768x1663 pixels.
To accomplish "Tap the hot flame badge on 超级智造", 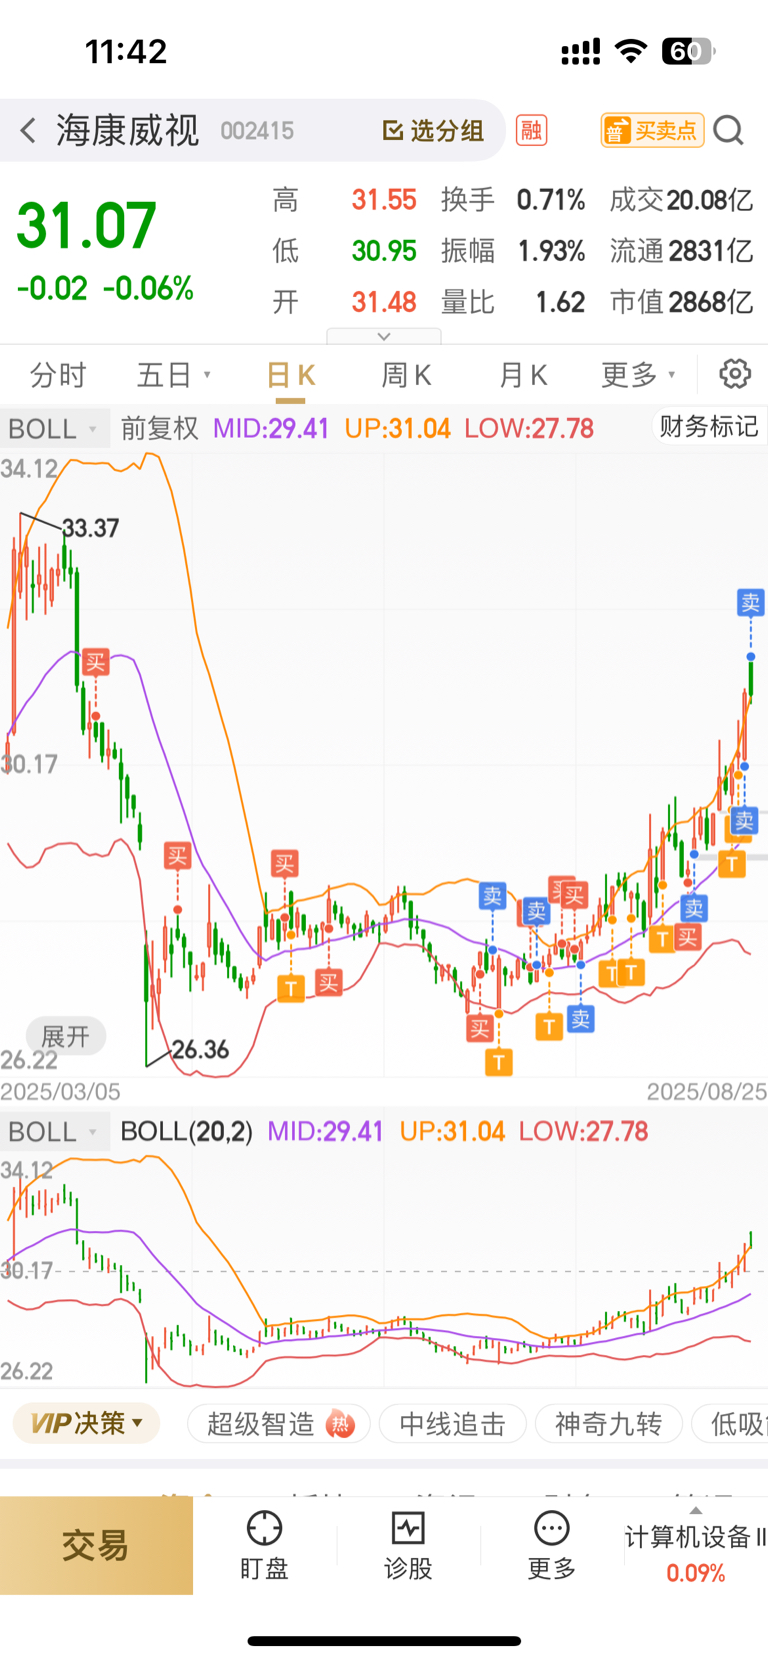I will [x=341, y=1423].
